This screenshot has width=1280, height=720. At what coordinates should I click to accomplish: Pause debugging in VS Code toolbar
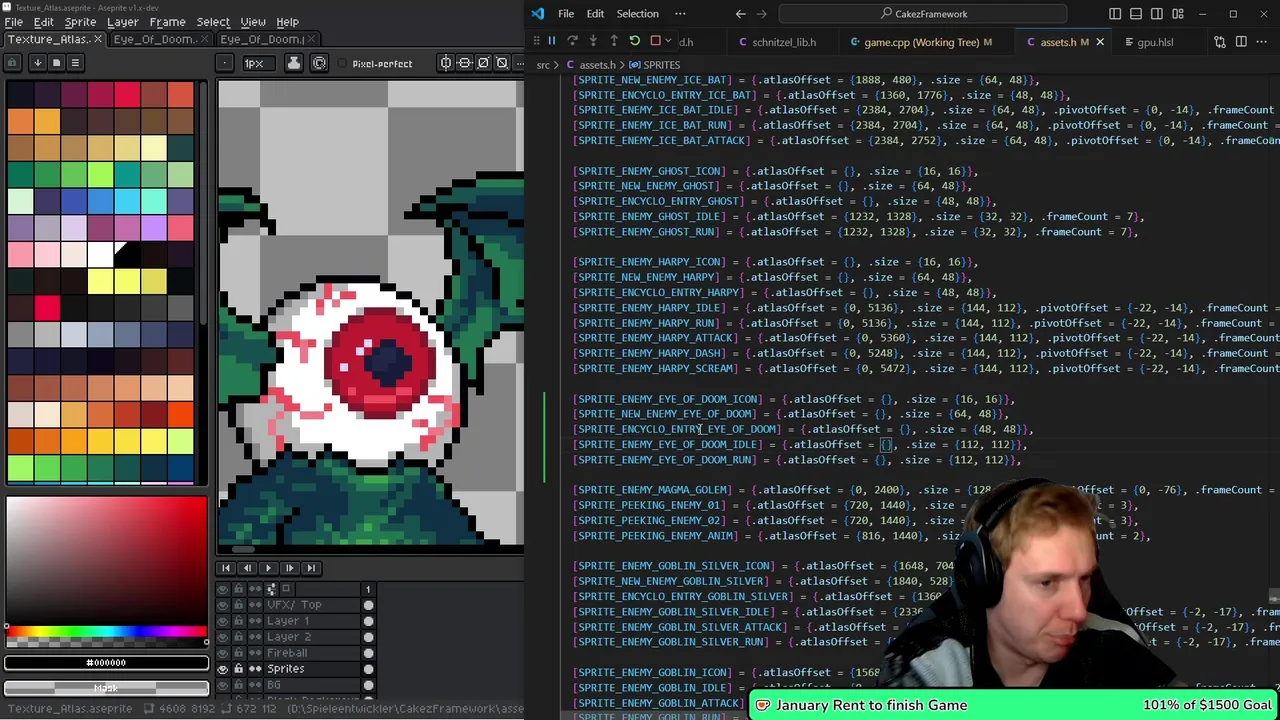pos(551,41)
